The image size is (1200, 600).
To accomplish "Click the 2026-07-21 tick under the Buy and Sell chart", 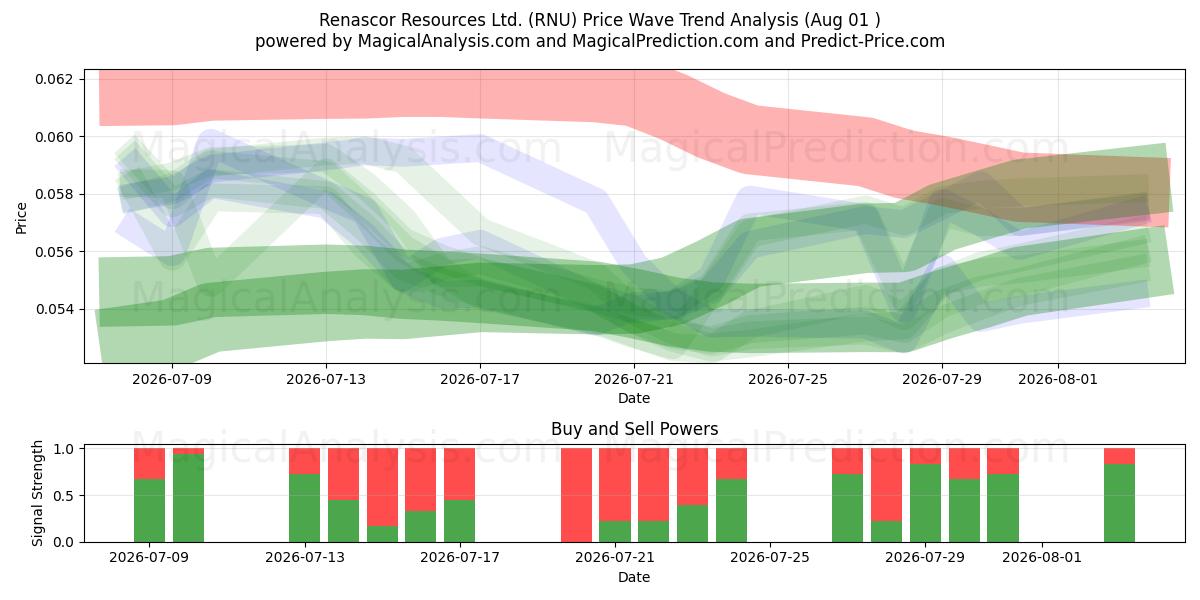I will [615, 558].
